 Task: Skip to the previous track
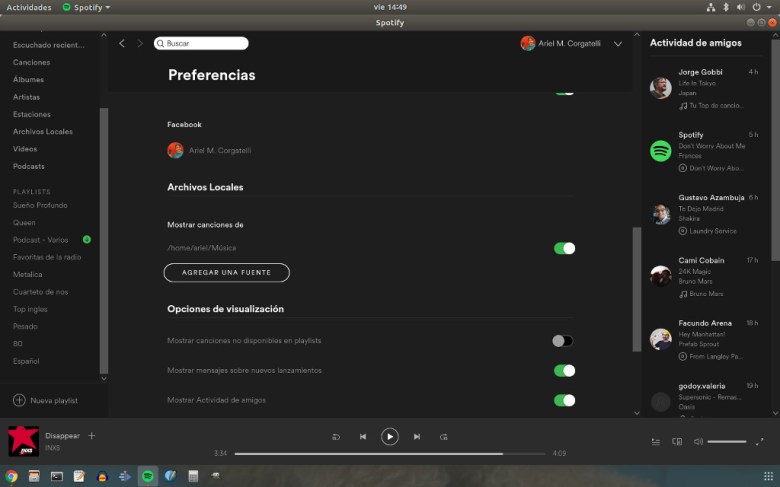(363, 436)
